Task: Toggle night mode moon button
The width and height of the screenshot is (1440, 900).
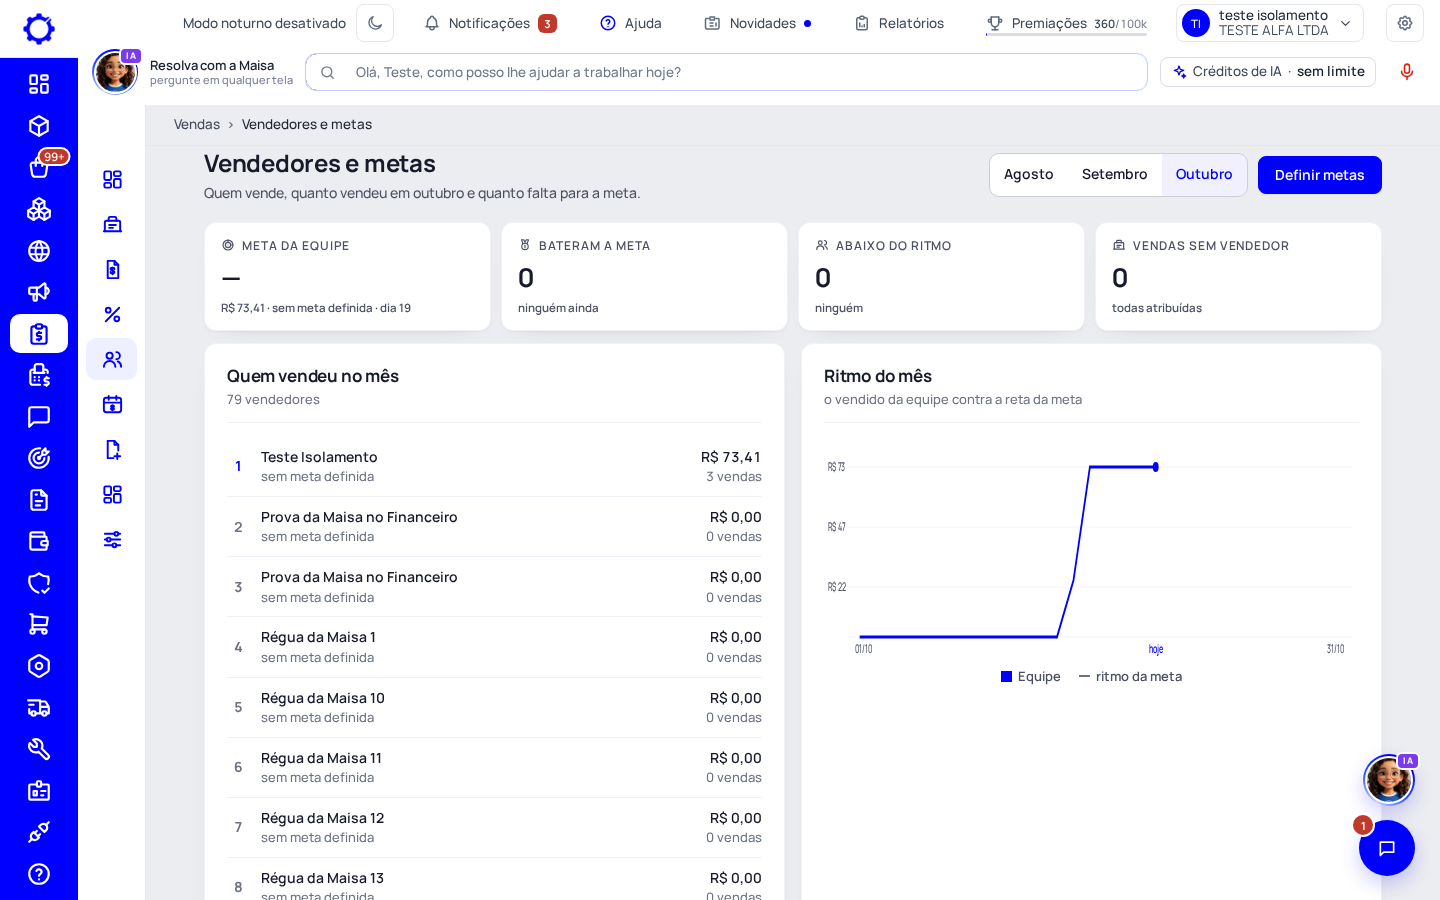Action: tap(375, 23)
